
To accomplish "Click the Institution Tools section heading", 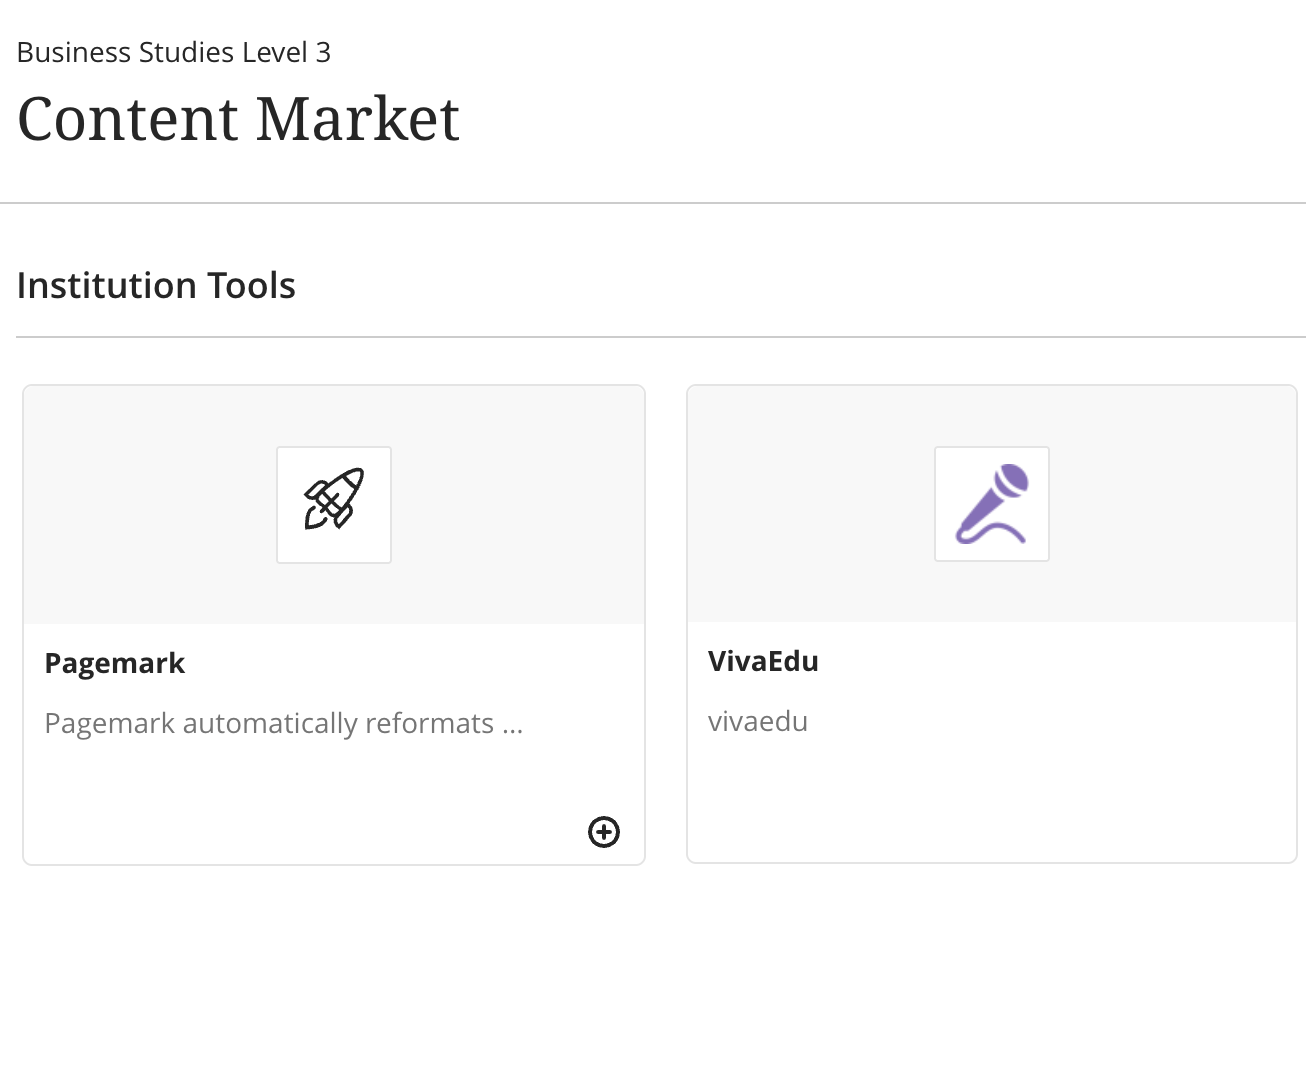I will coord(155,285).
